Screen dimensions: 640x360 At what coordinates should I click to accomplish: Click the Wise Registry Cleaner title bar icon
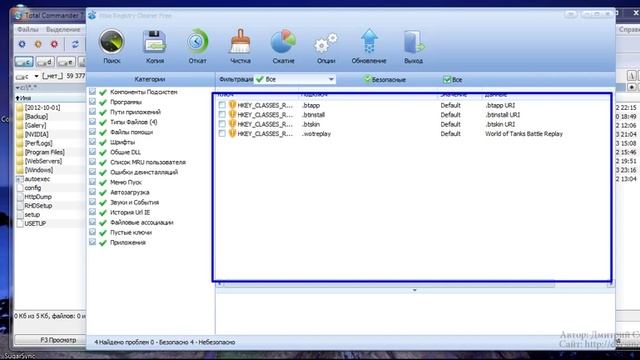coord(92,15)
